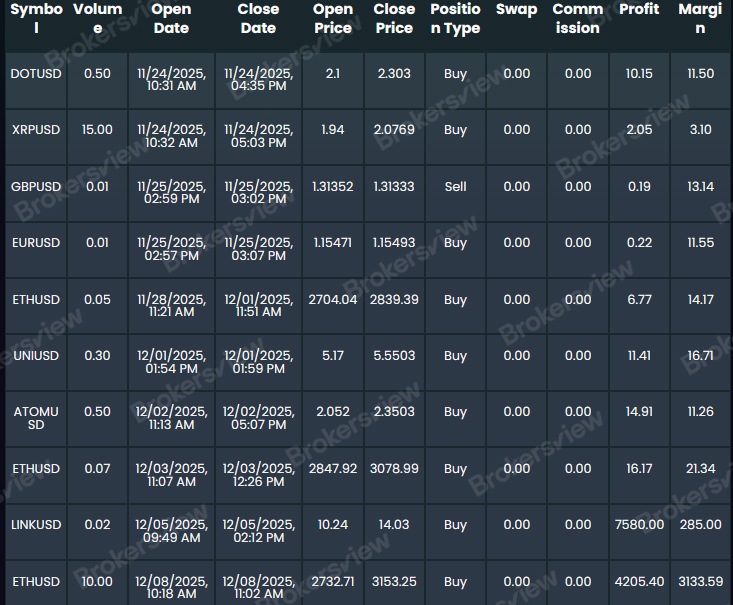Click close date 12/03/2025, 12:26 PM
Screen dimensions: 733x605
(258, 475)
